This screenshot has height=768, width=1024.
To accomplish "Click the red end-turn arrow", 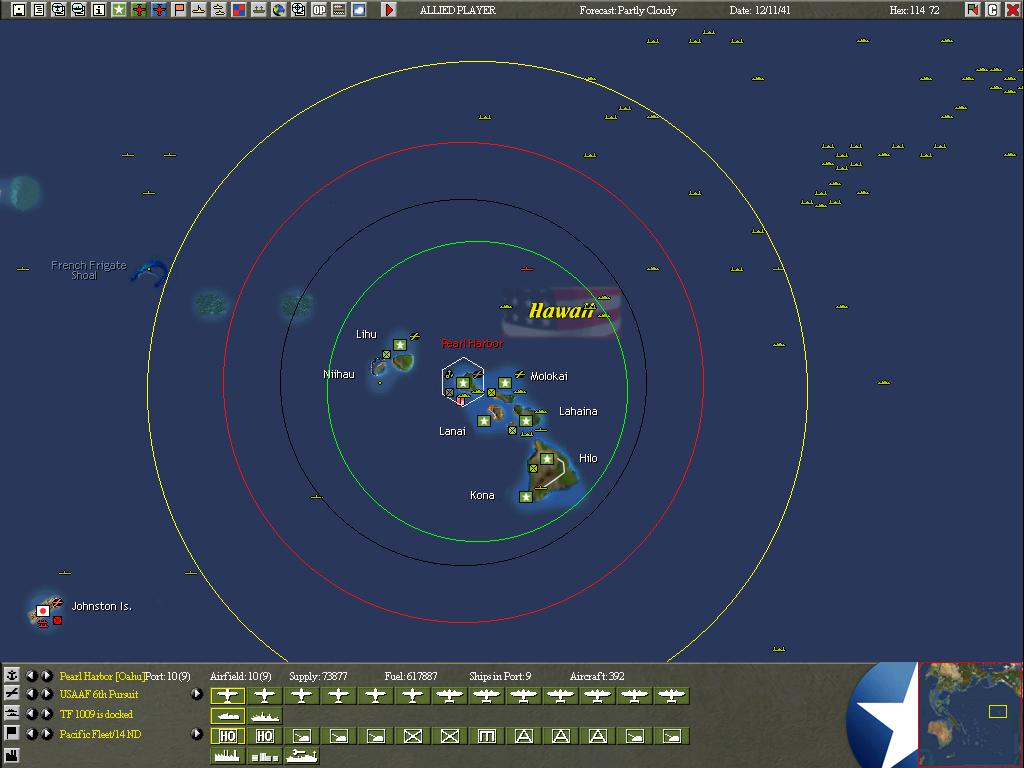I will (389, 10).
